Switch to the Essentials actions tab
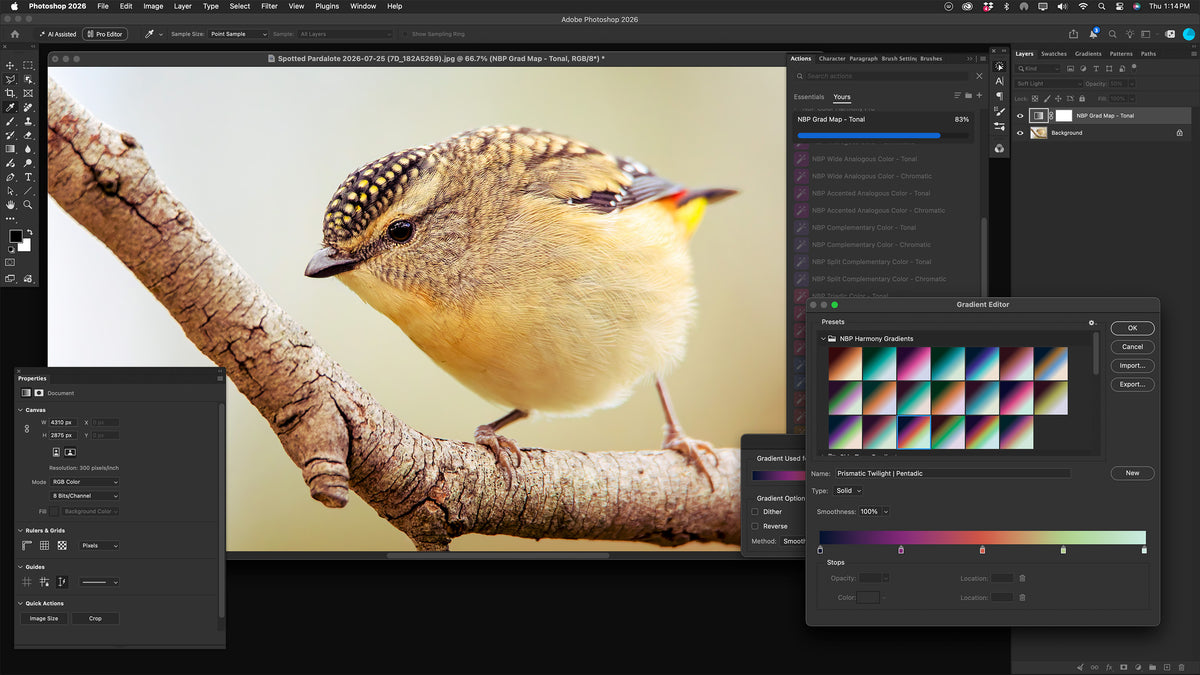 click(x=809, y=97)
